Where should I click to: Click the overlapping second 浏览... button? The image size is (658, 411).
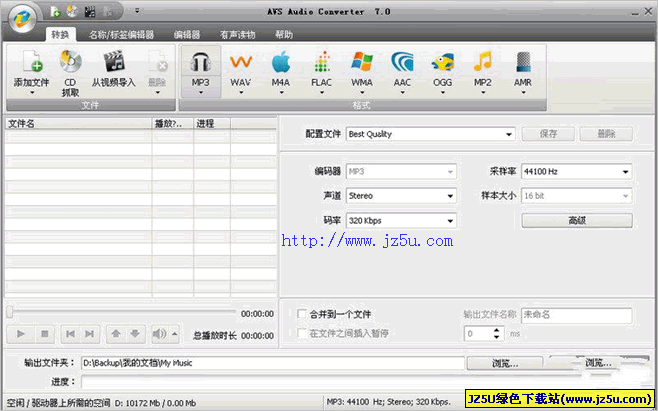[598, 363]
